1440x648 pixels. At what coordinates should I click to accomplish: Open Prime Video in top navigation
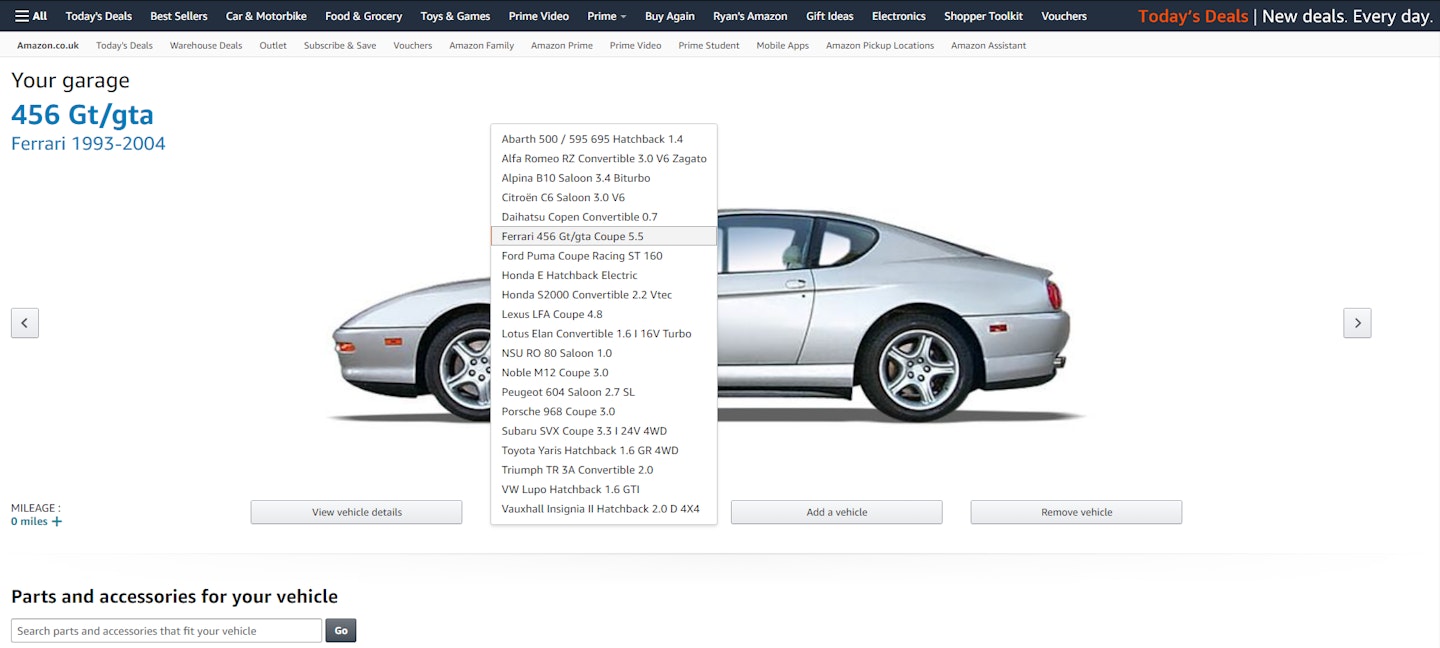pyautogui.click(x=538, y=16)
